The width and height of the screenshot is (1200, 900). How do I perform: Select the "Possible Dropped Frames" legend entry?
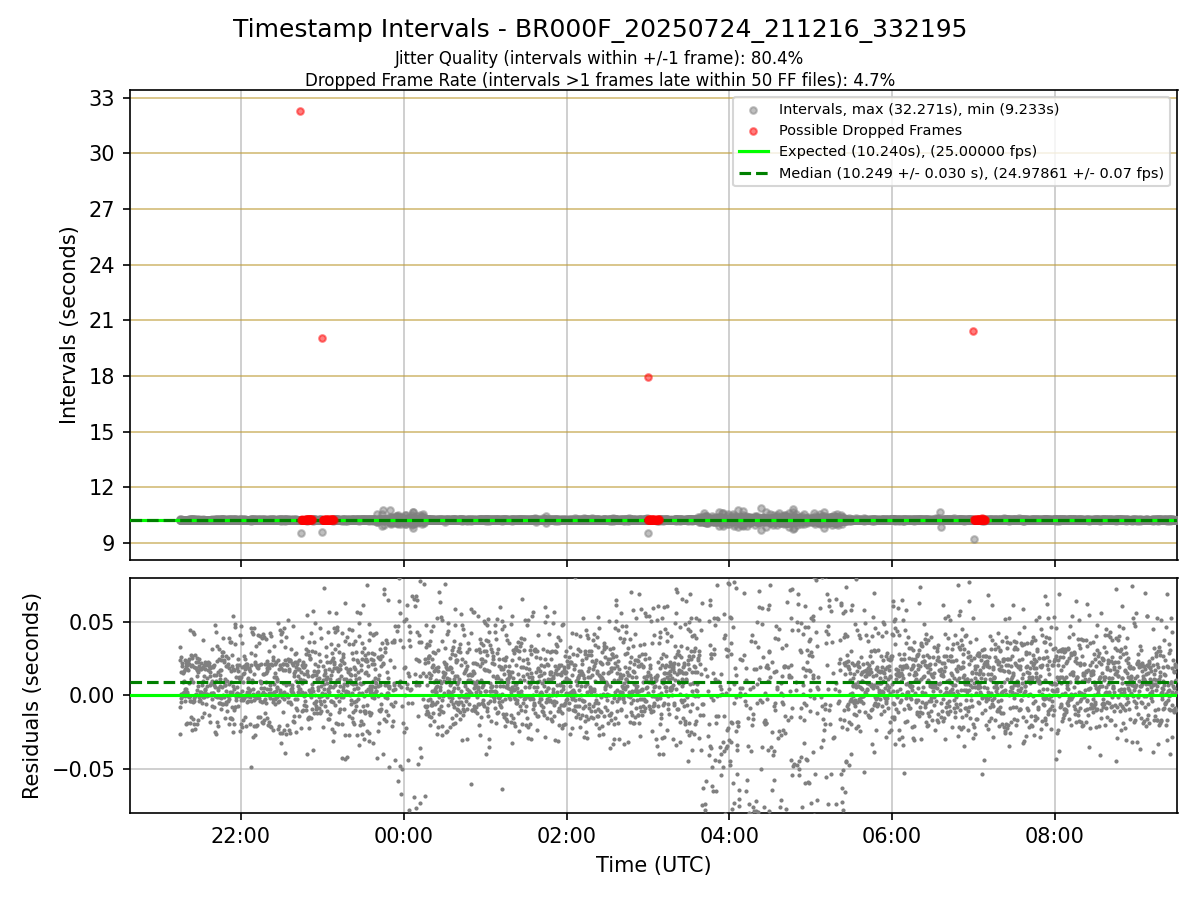870,130
